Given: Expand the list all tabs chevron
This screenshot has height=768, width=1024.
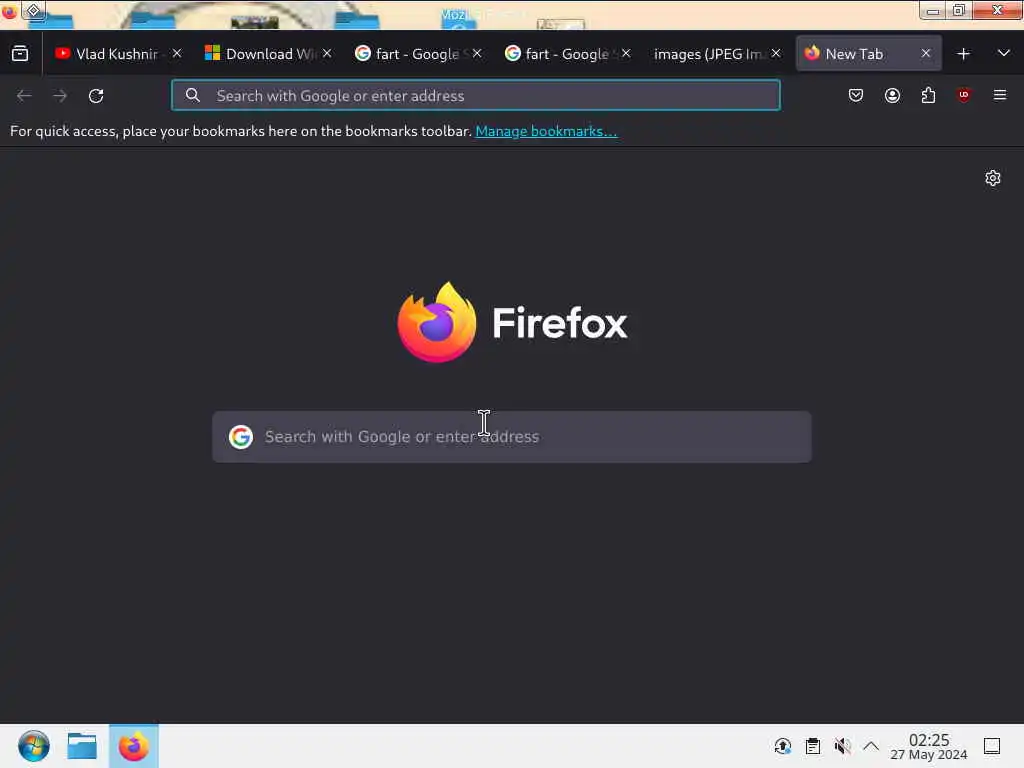Looking at the screenshot, I should point(1004,54).
